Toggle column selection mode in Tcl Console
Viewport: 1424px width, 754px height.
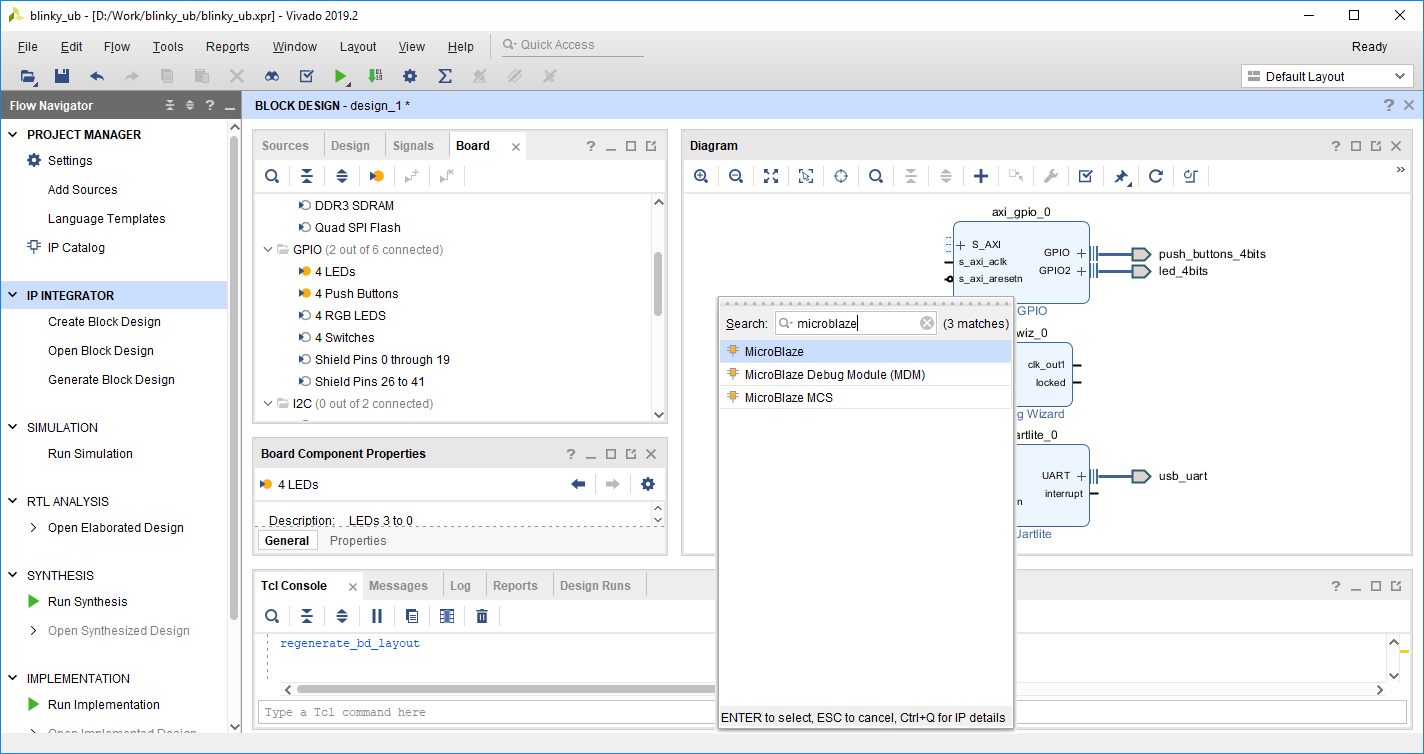[447, 616]
